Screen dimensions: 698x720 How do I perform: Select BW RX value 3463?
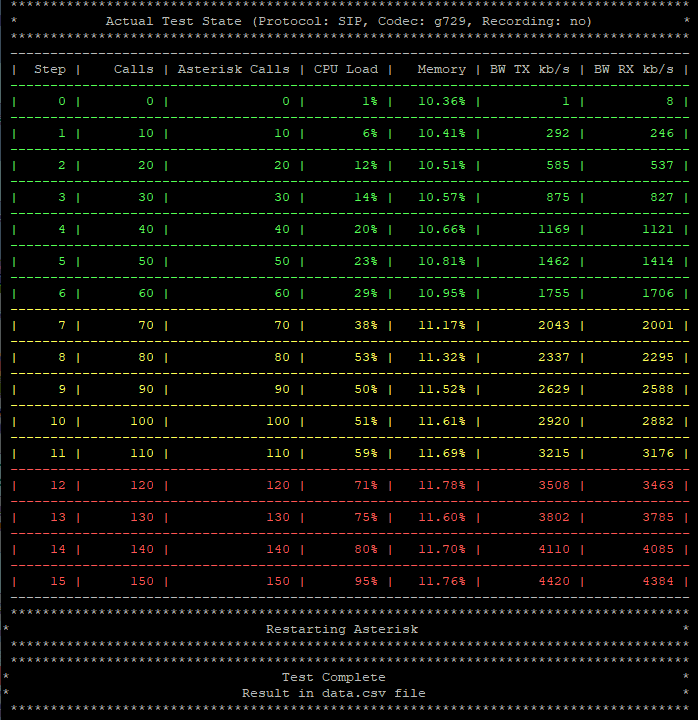(x=658, y=485)
